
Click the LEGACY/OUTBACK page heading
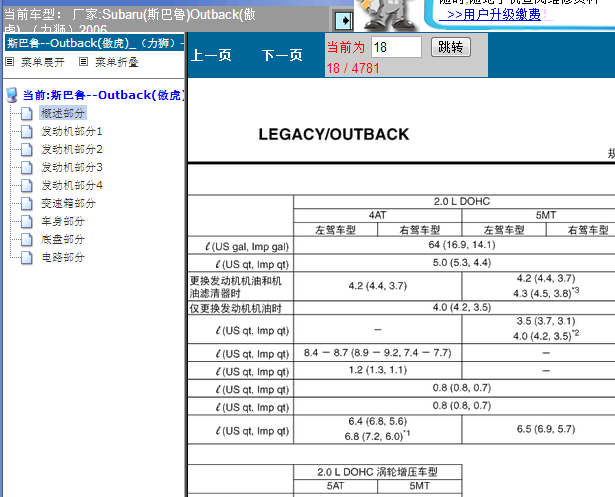click(x=334, y=135)
